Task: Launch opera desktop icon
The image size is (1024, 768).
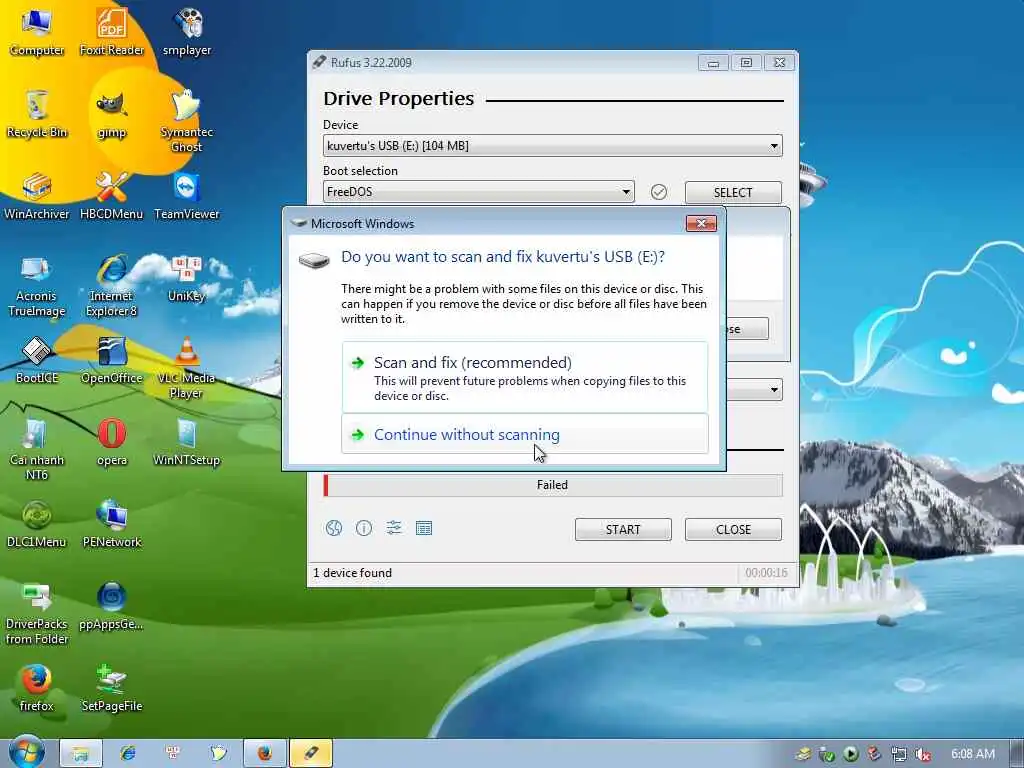Action: point(112,443)
